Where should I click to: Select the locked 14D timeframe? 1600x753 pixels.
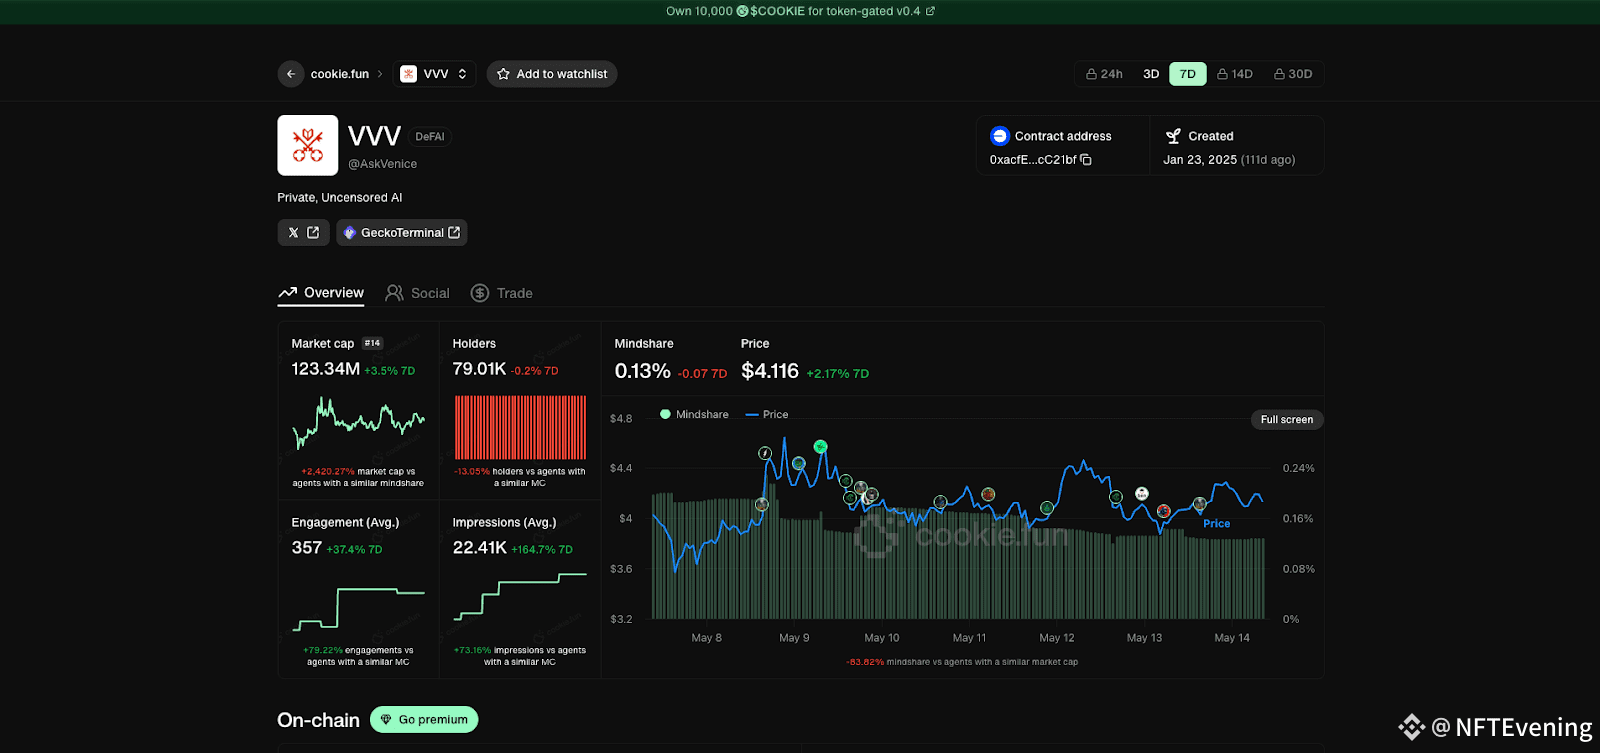1235,74
